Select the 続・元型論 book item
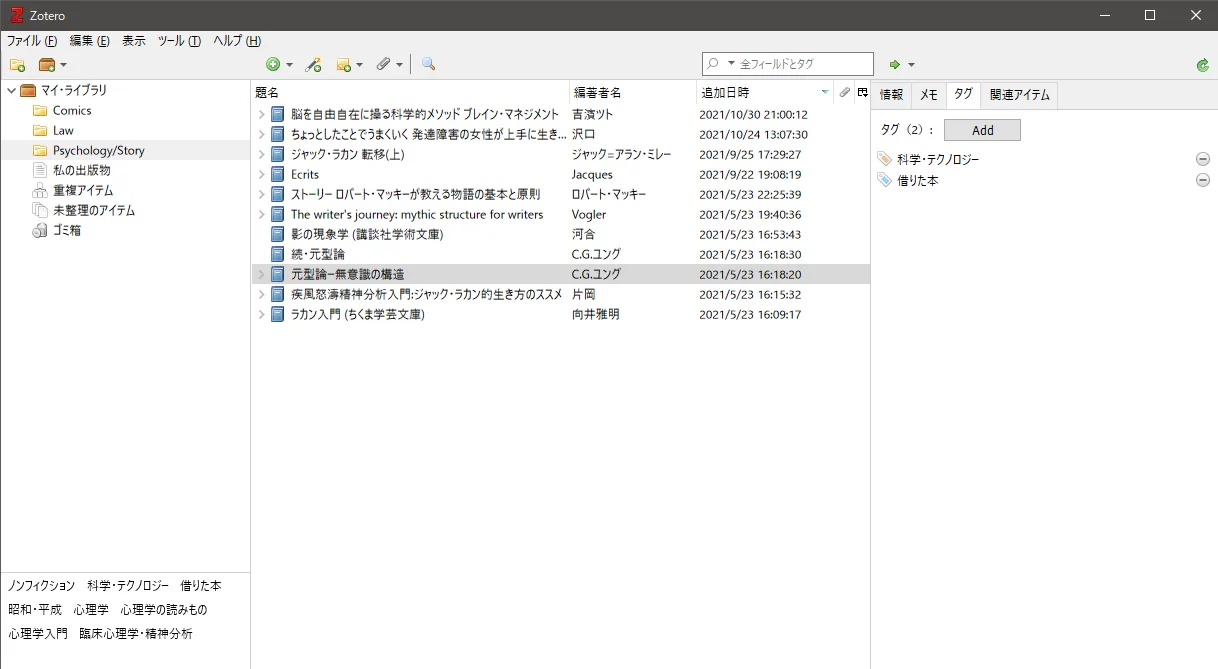This screenshot has width=1218, height=669. 560,254
